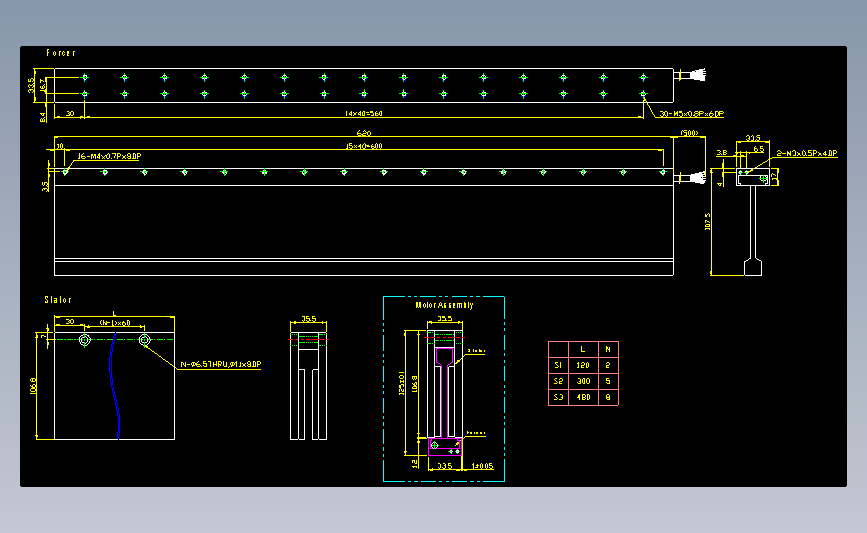Screen dimensions: 867x533
Task: Select the '106.8' stator height dimension
Action: click(x=33, y=386)
